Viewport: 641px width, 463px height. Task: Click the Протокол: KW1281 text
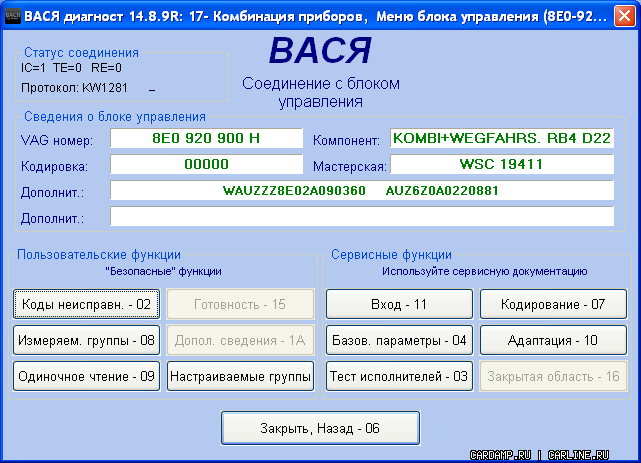pyautogui.click(x=74, y=88)
